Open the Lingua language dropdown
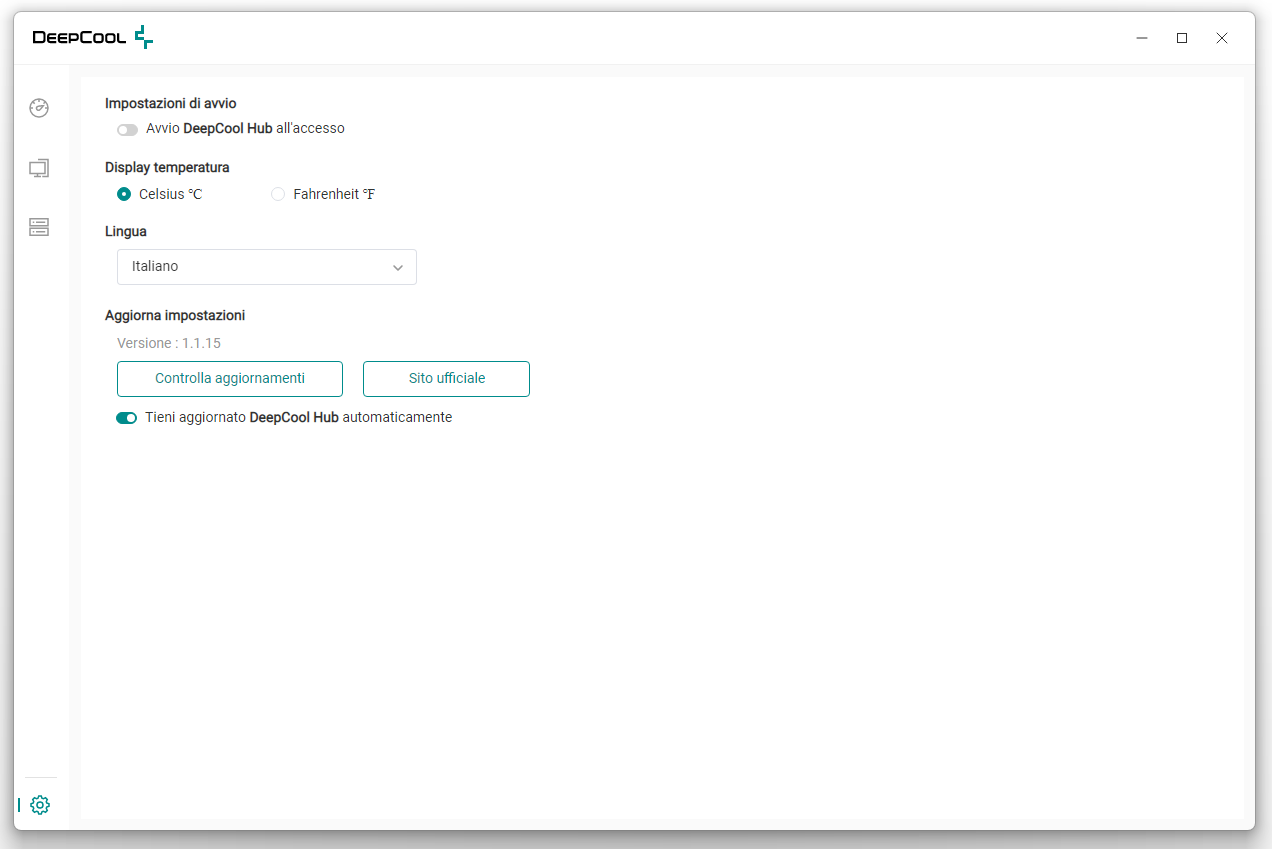This screenshot has width=1272, height=849. tap(267, 267)
